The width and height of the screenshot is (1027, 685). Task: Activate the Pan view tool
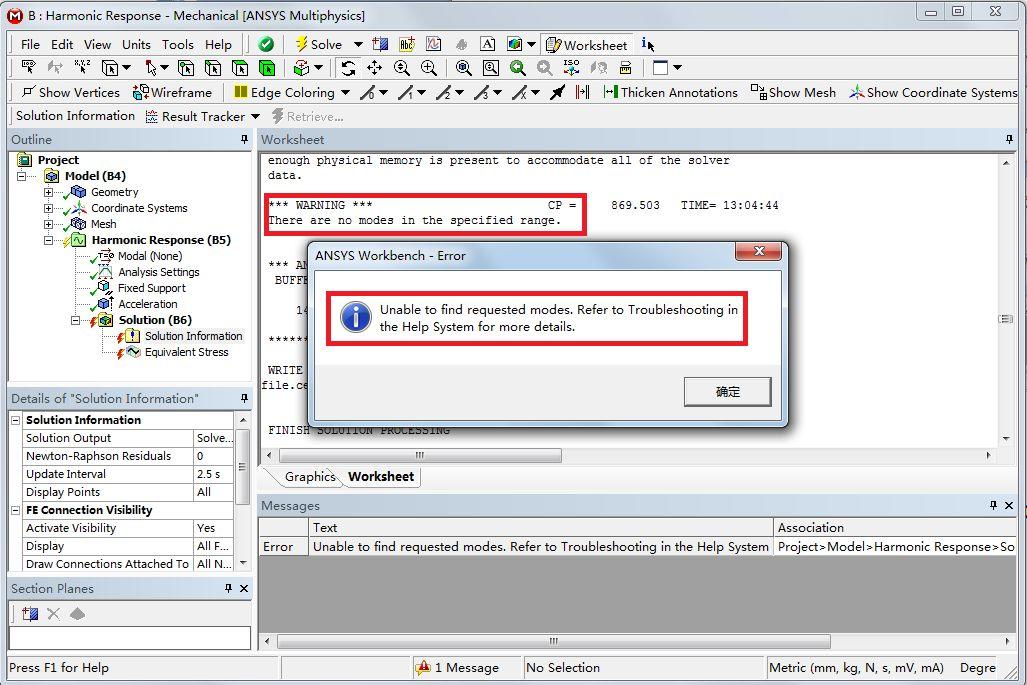[x=375, y=68]
